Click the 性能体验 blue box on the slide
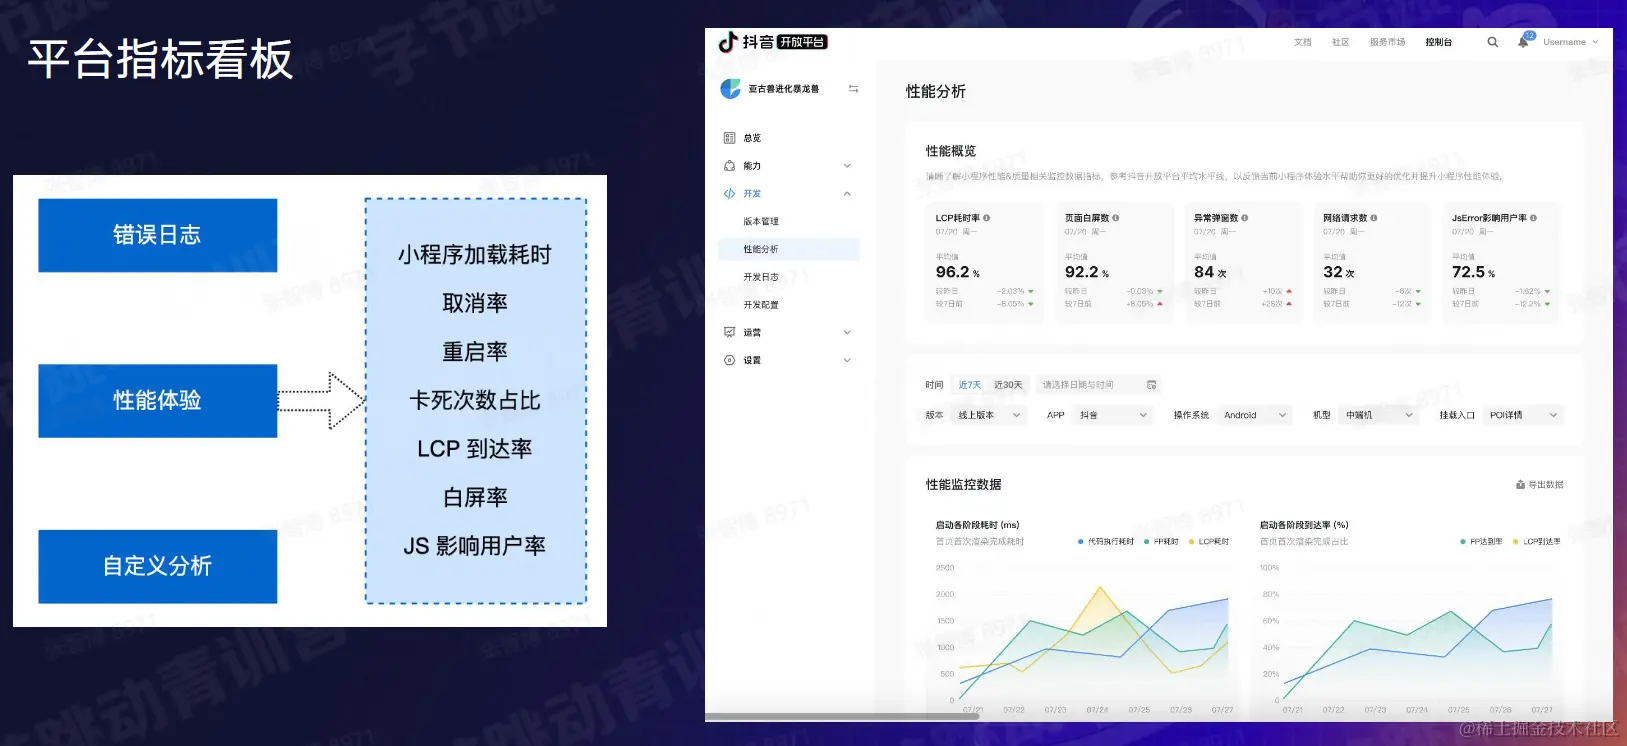The height and width of the screenshot is (746, 1627). click(157, 400)
